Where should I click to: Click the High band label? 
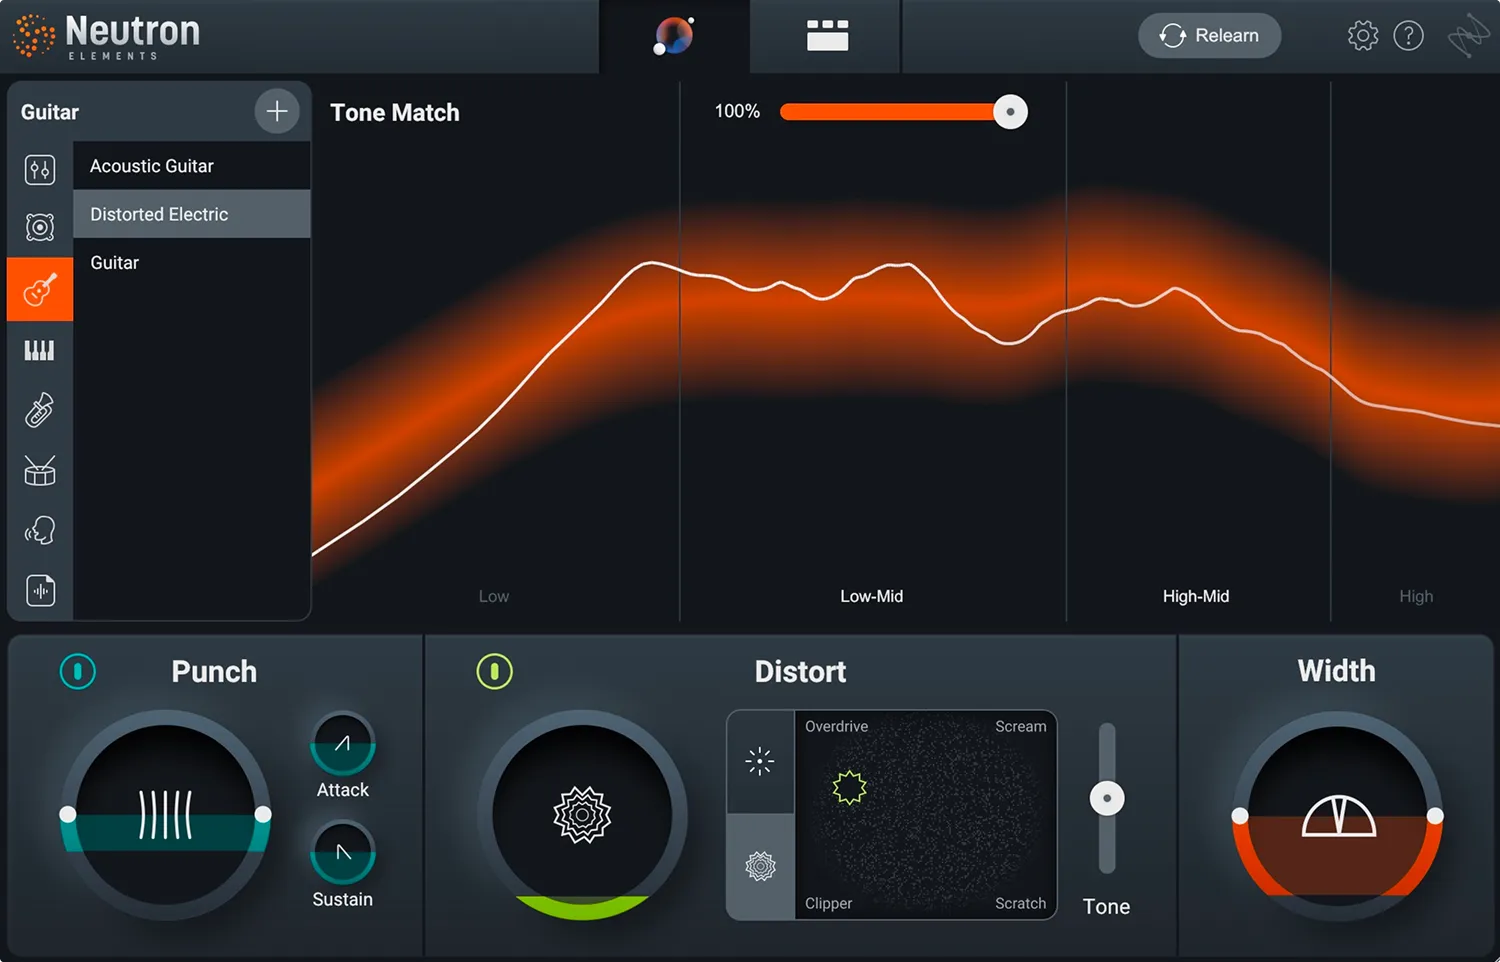1416,596
